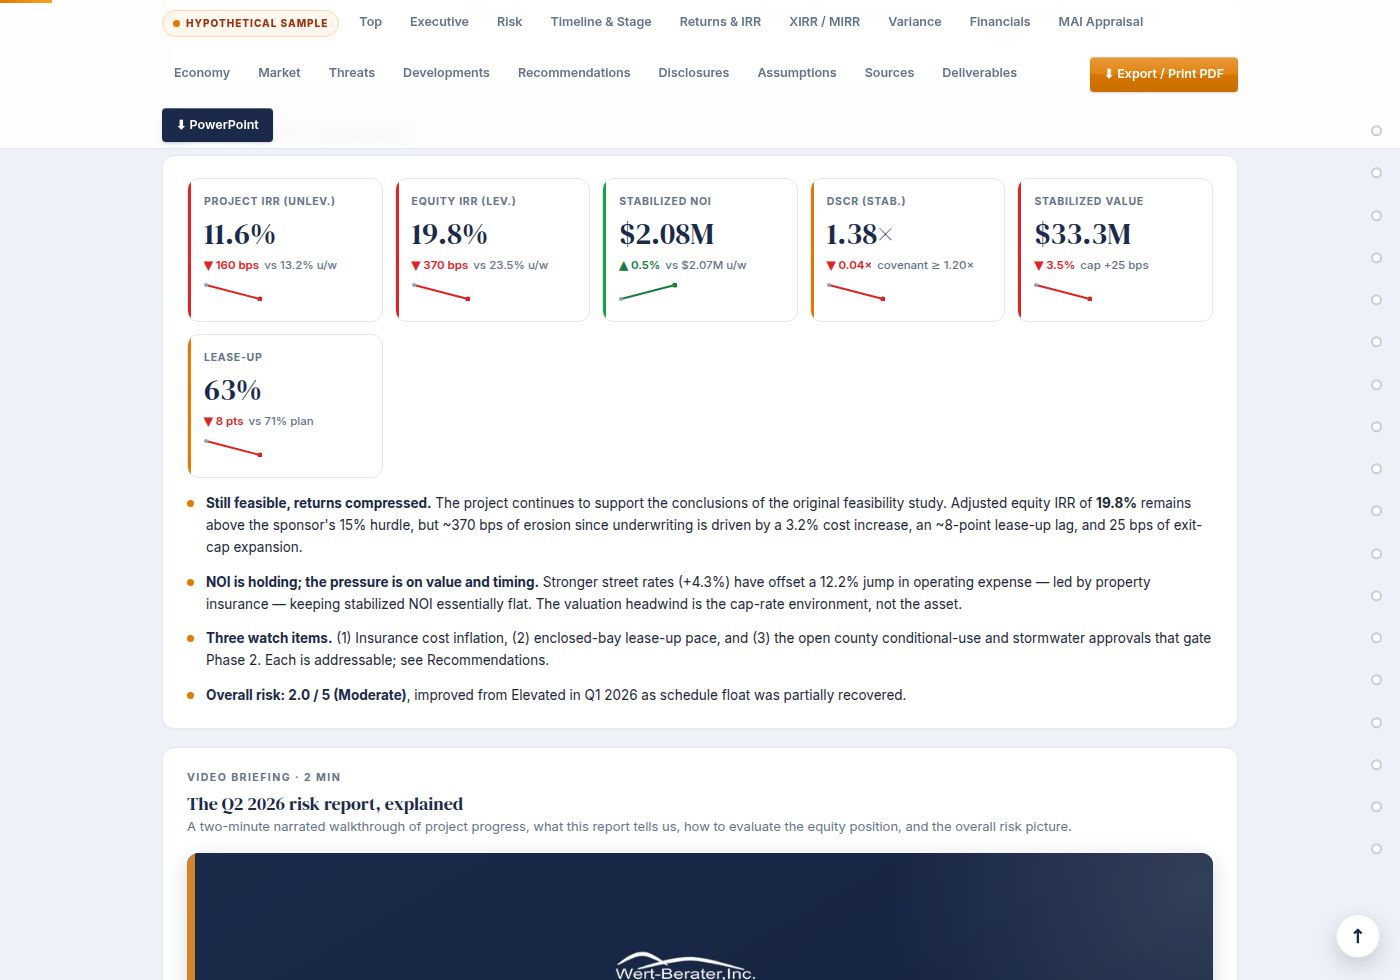Open the Assumptions nav item
The height and width of the screenshot is (980, 1400).
797,73
